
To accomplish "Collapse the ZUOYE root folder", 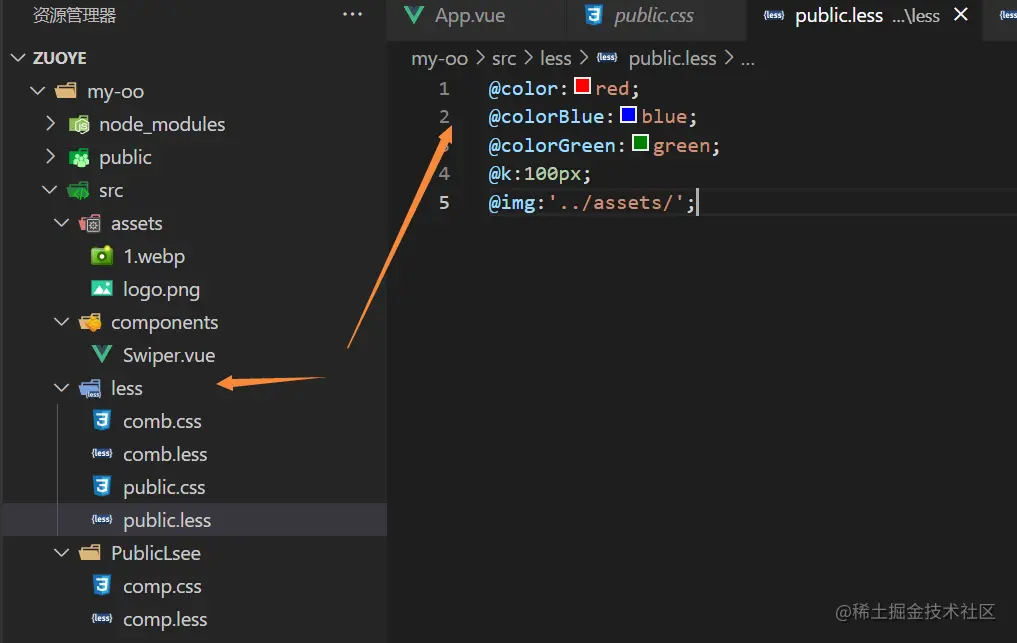I will [17, 58].
